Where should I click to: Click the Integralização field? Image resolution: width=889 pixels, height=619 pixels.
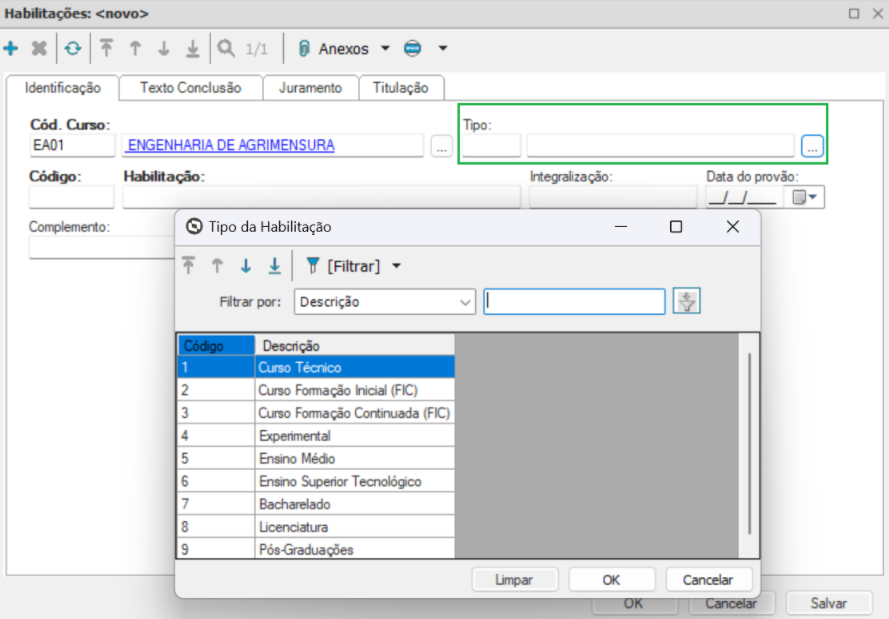click(613, 197)
